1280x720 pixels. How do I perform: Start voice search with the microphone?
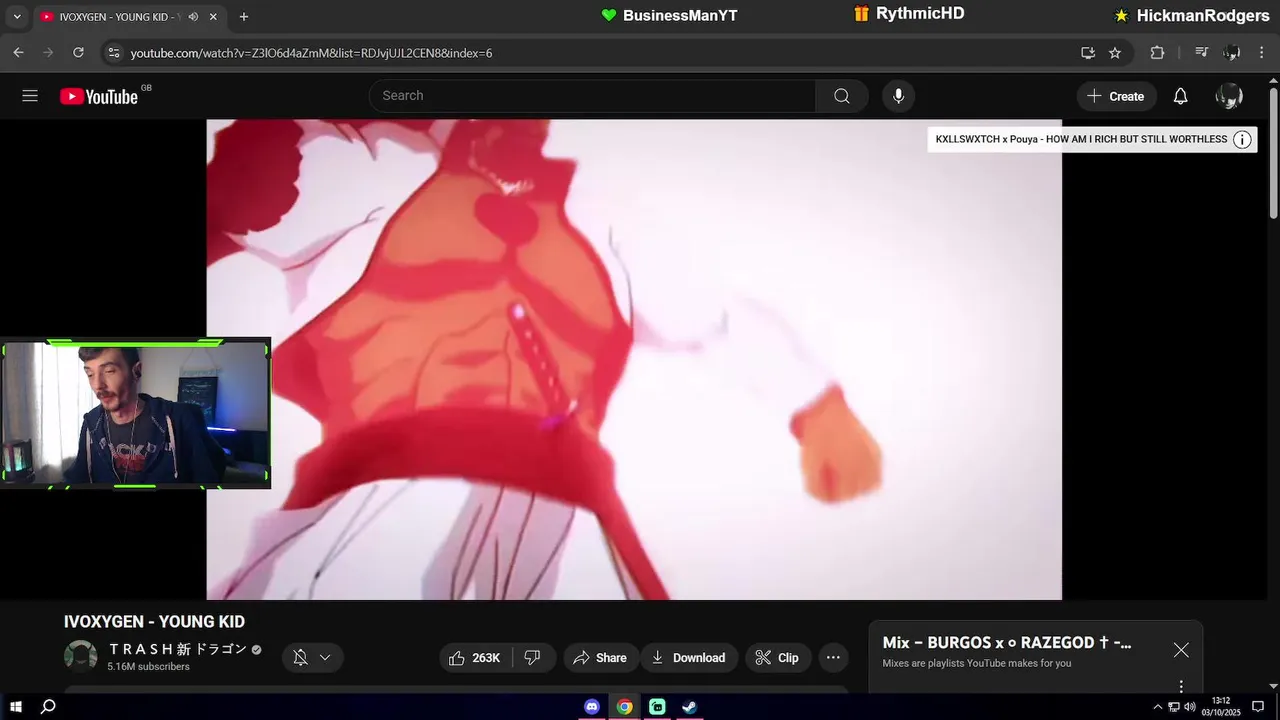pos(898,96)
